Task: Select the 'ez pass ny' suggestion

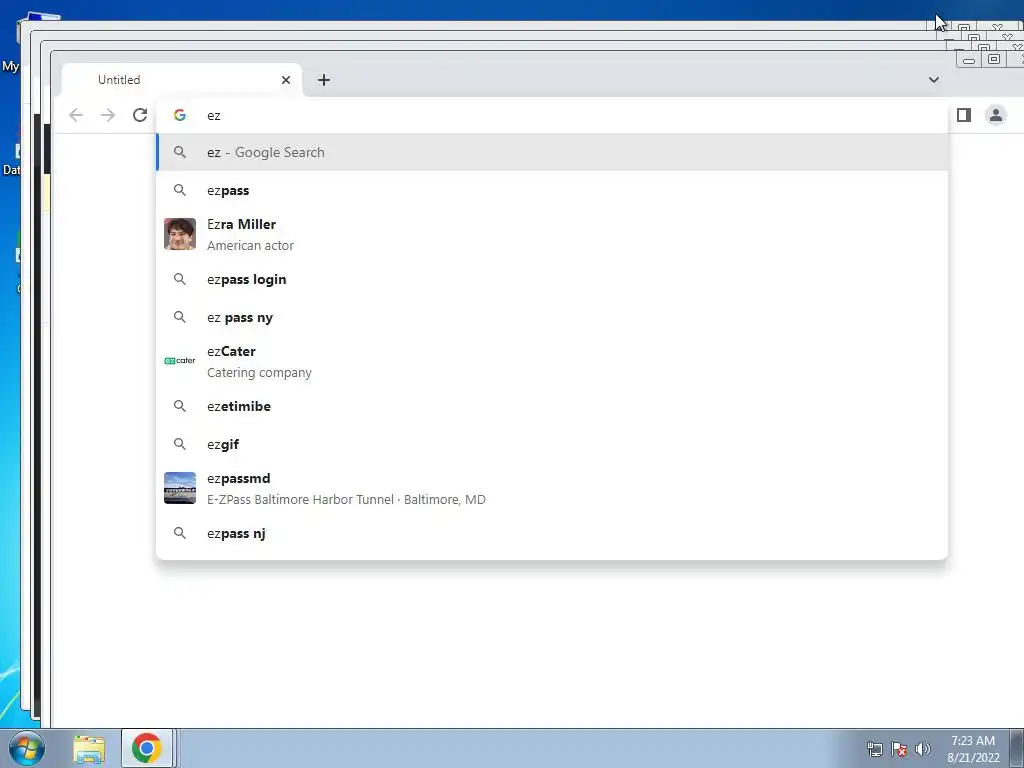Action: [552, 317]
